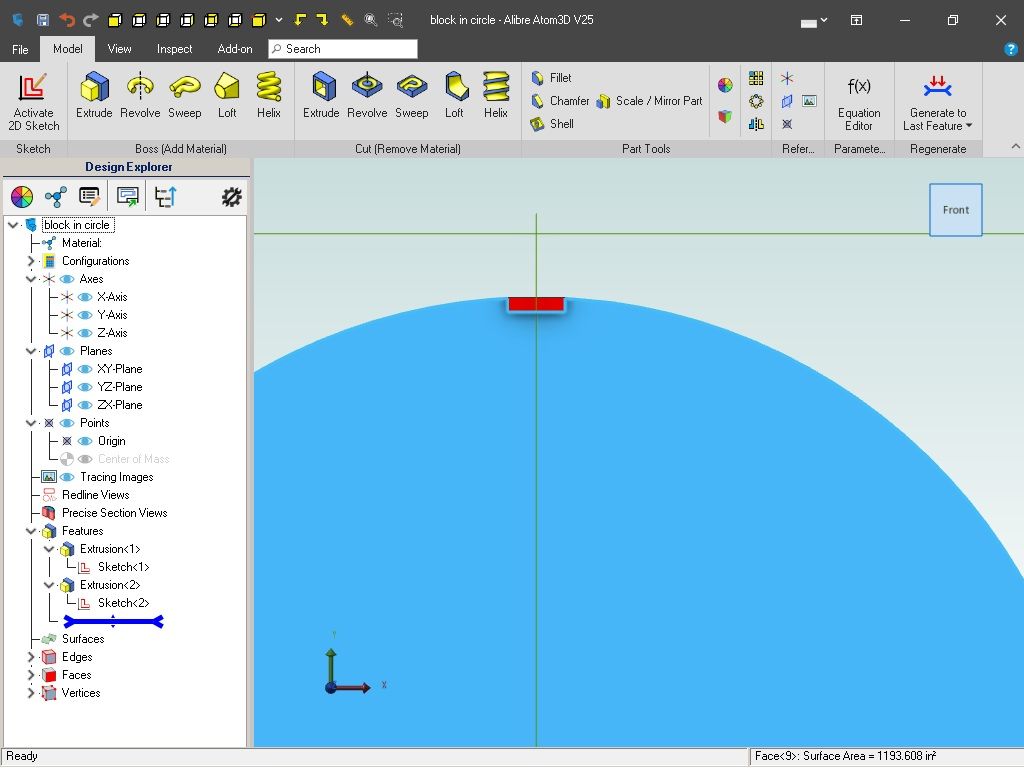Insert a reference axis from the ribbon
1024x768 pixels.
(787, 78)
